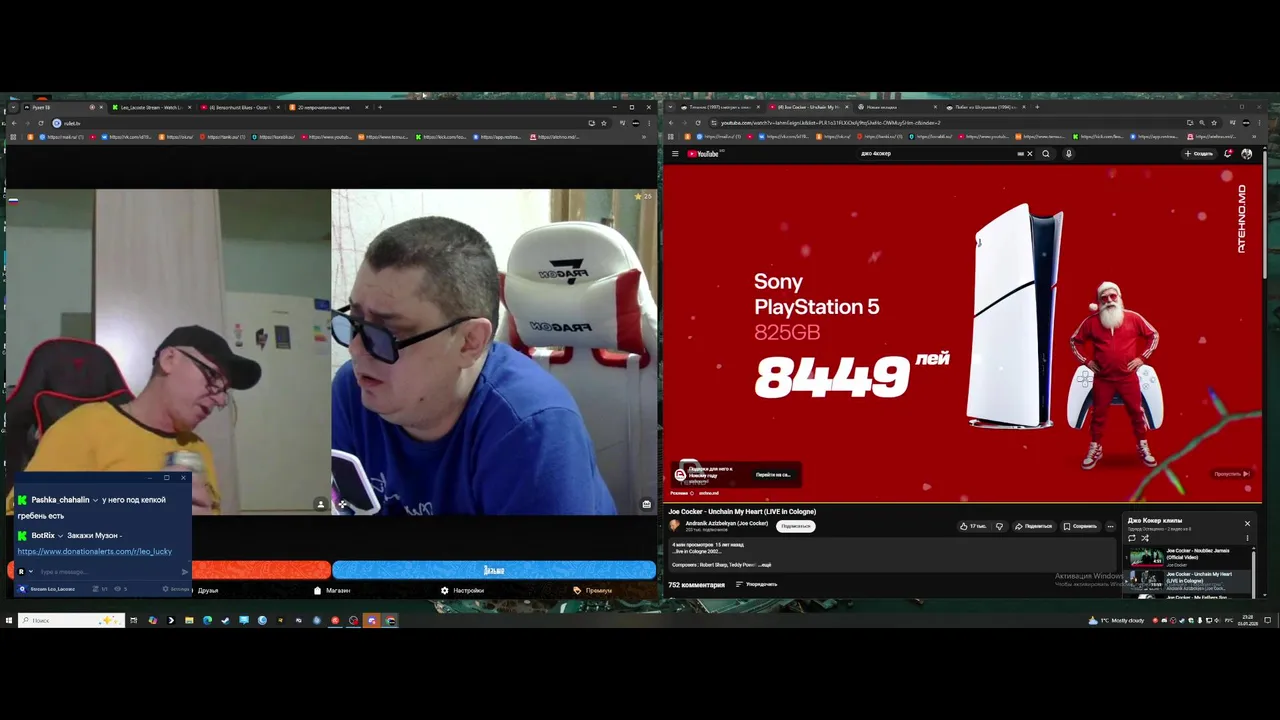
Task: Expand Pashka_chahalin user chevron in chat
Action: [x=95, y=500]
